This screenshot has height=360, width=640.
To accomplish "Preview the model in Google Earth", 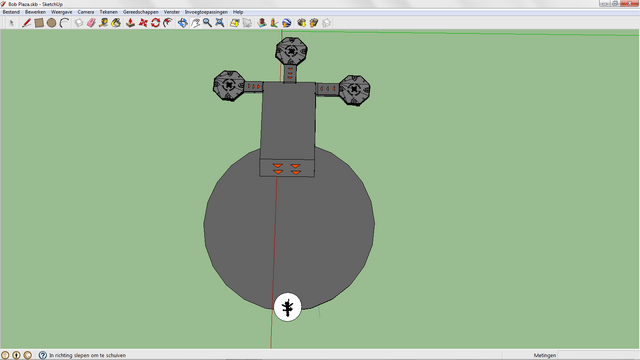I will point(287,23).
